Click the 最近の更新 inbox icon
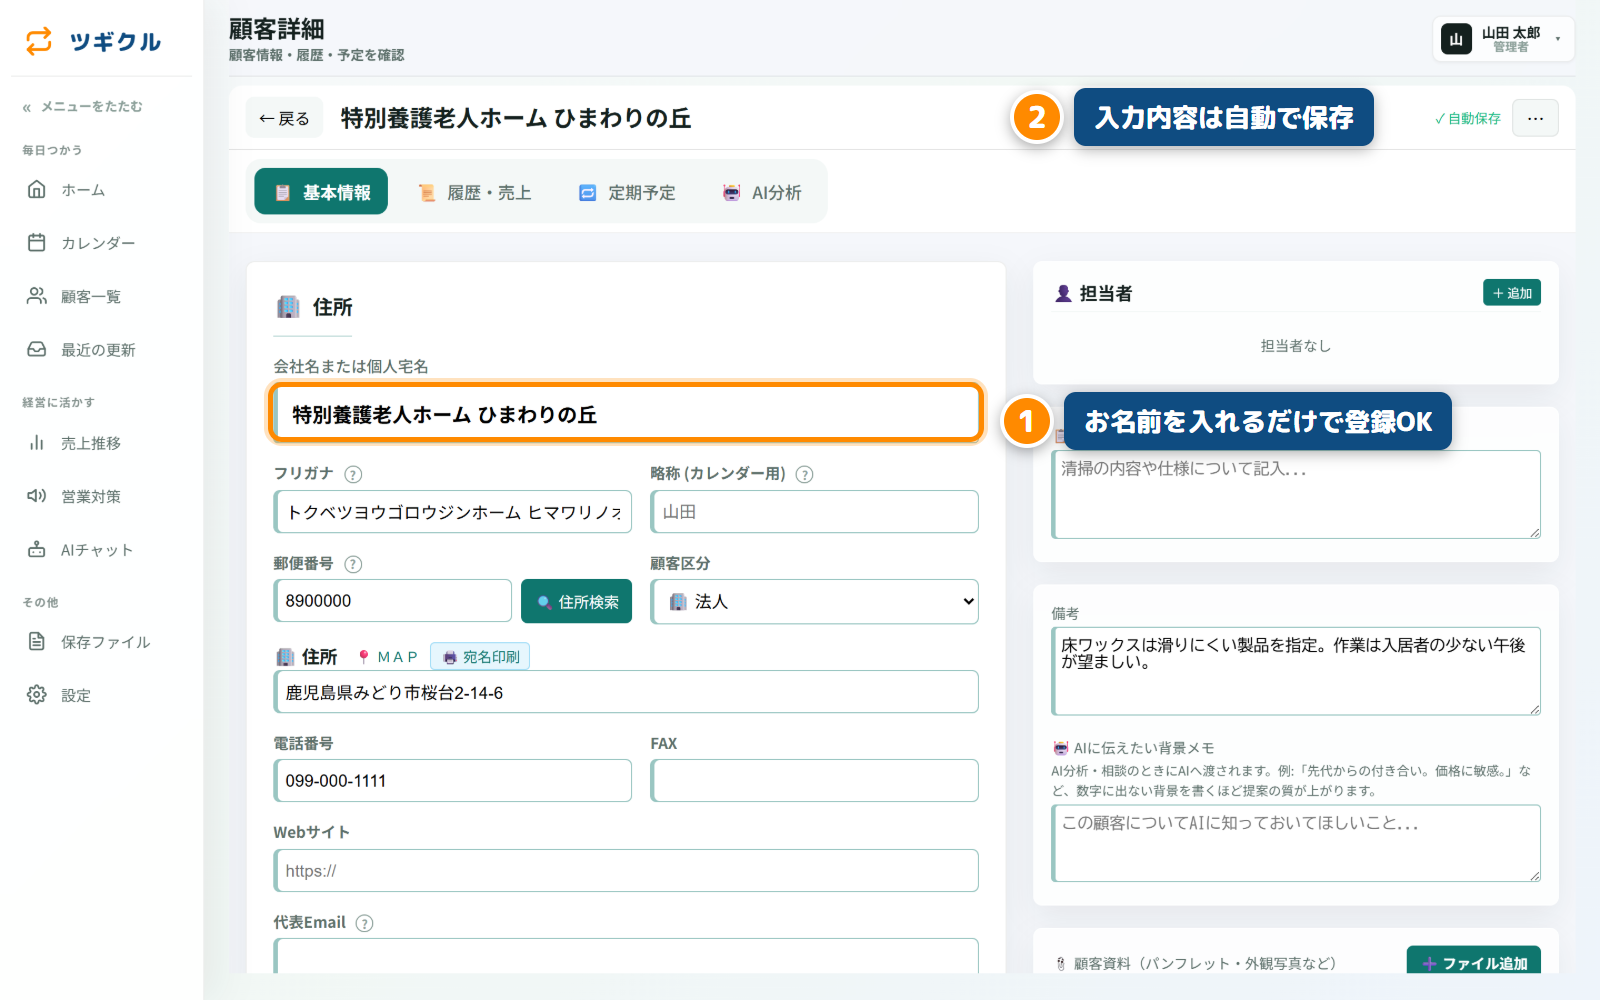Image resolution: width=1600 pixels, height=1000 pixels. tap(37, 349)
